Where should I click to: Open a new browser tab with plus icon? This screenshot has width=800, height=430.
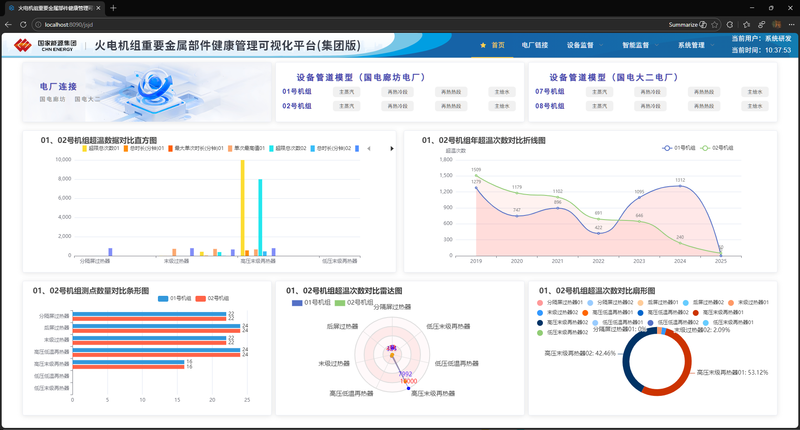tap(113, 7)
